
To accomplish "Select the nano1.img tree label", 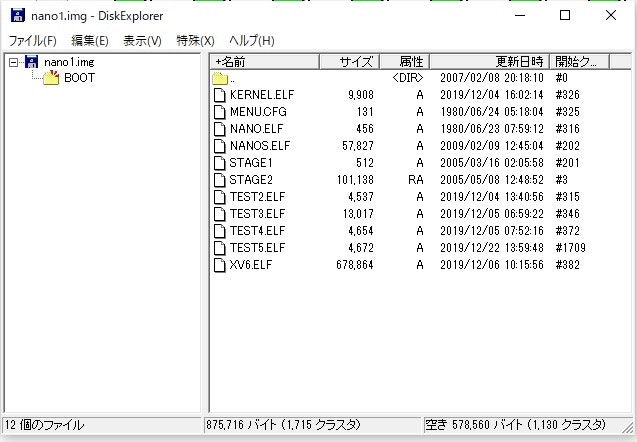I will 69,62.
